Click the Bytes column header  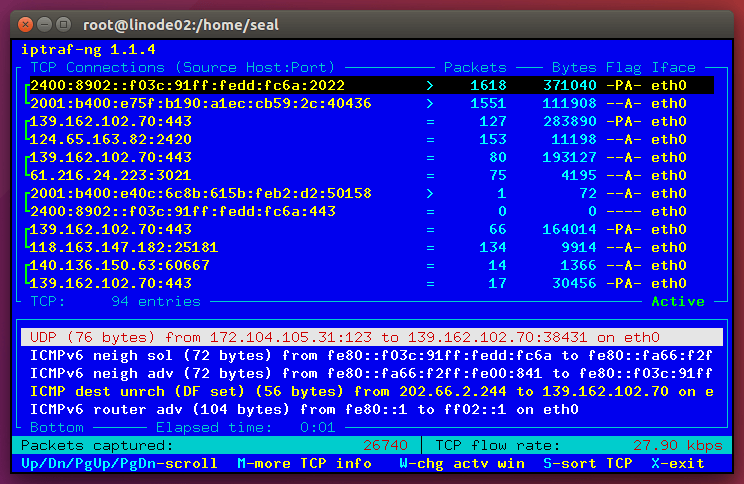(x=574, y=67)
